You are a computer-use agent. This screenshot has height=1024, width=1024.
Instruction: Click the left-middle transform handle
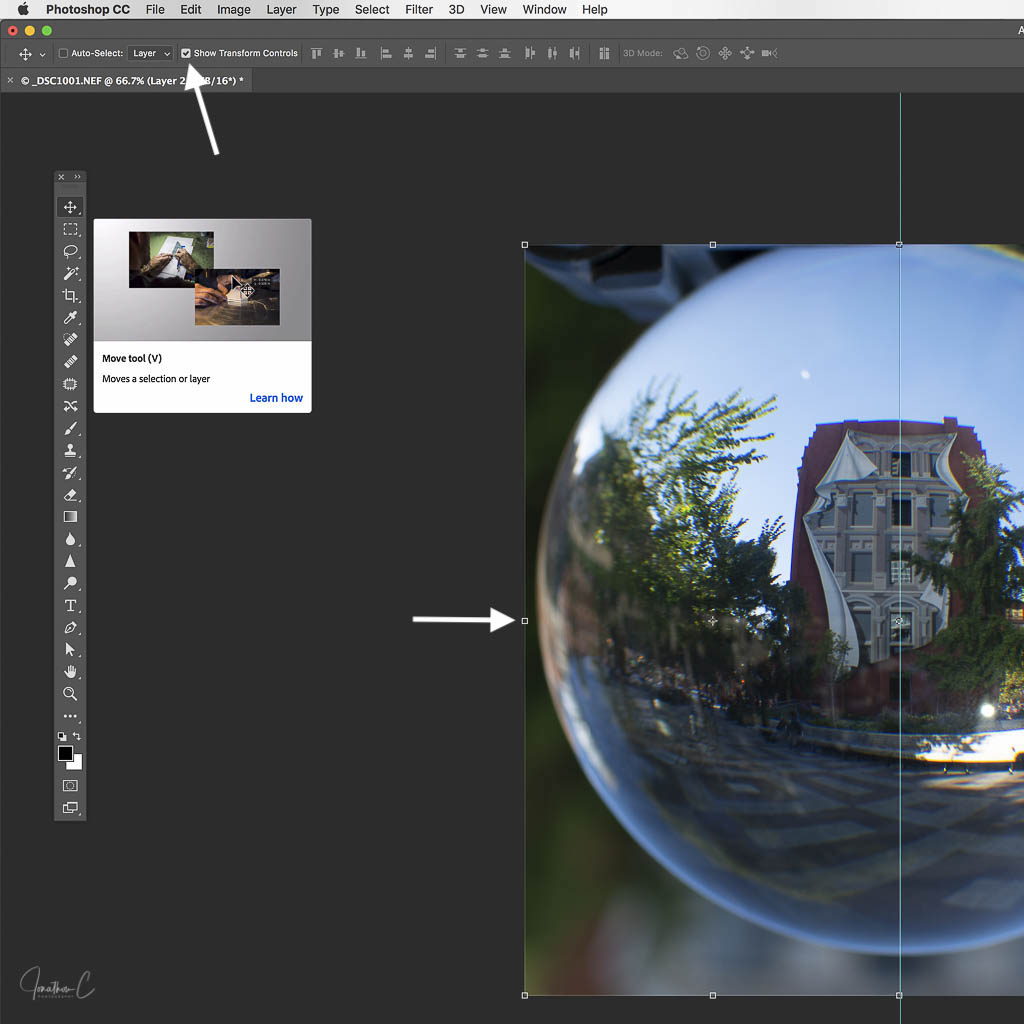point(525,621)
